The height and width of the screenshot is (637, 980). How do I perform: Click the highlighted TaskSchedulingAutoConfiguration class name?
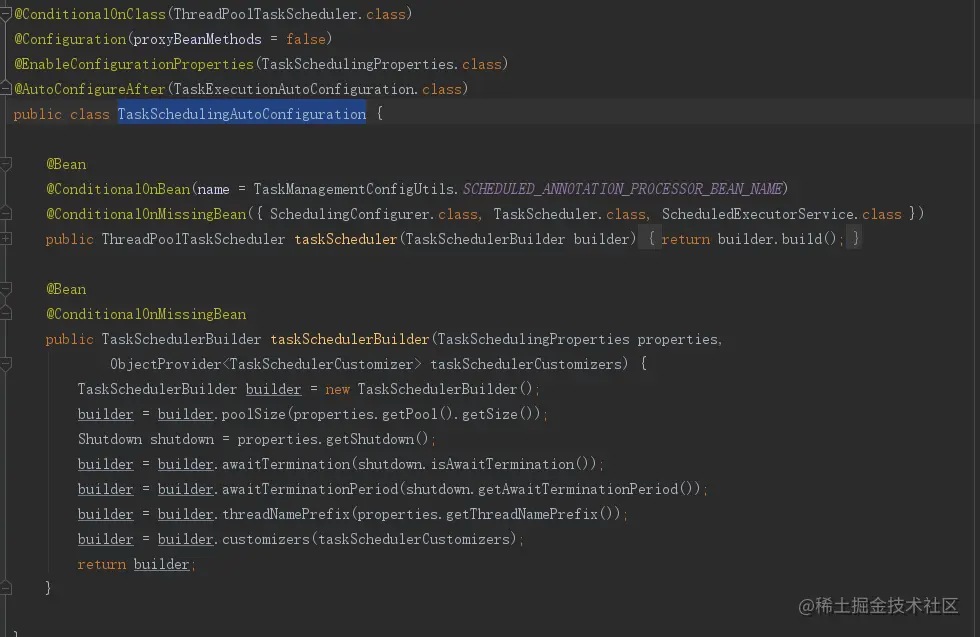point(242,114)
